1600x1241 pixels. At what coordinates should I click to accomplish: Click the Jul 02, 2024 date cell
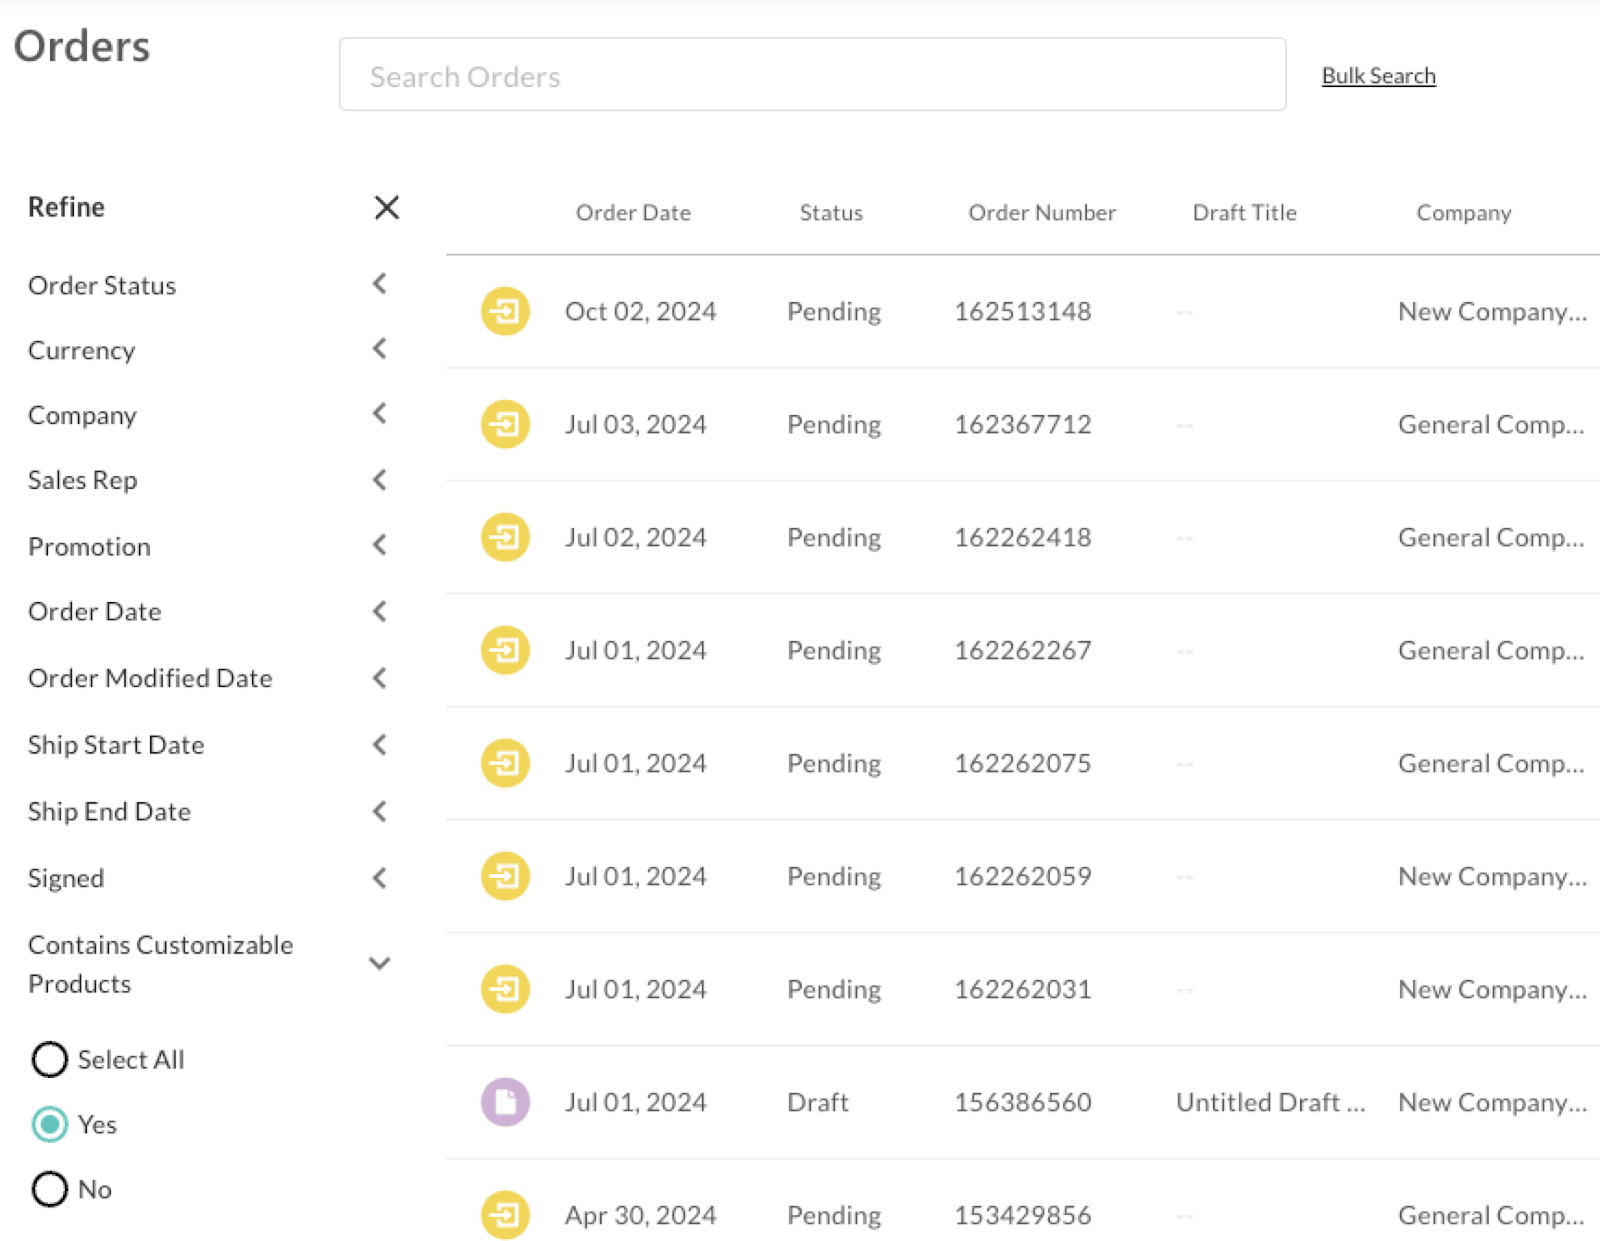pos(636,537)
